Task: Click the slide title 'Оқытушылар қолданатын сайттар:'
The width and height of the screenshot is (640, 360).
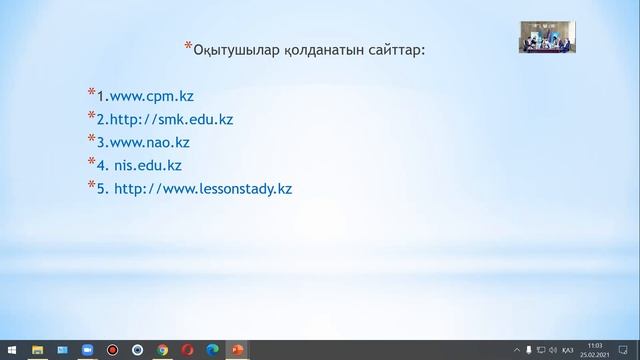Action: tap(309, 50)
